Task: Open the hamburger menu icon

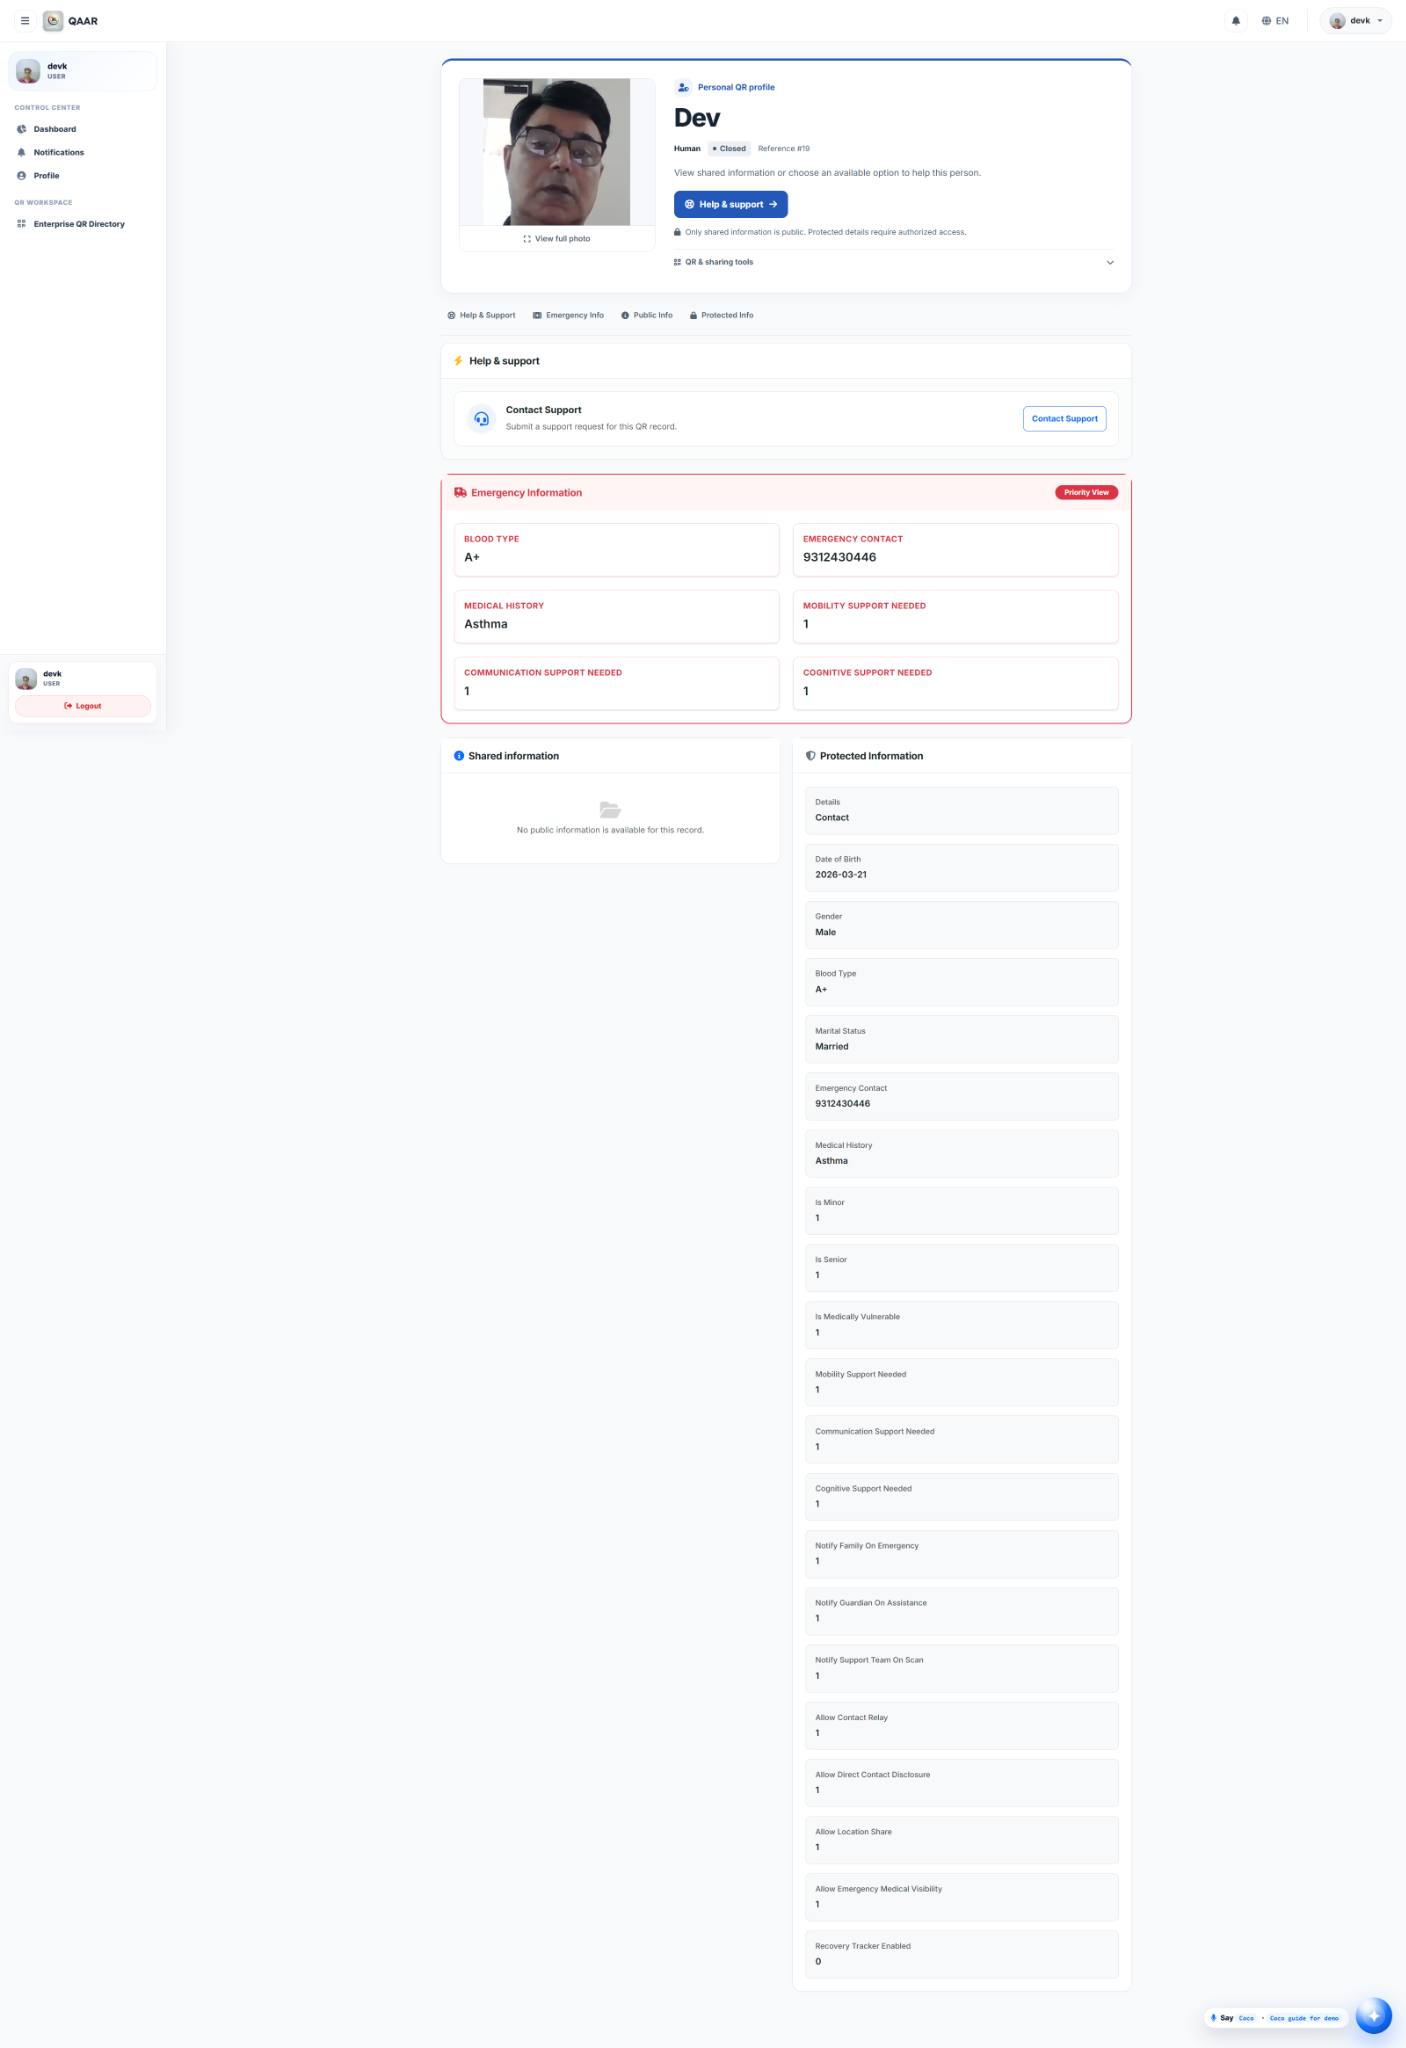Action: (x=25, y=21)
